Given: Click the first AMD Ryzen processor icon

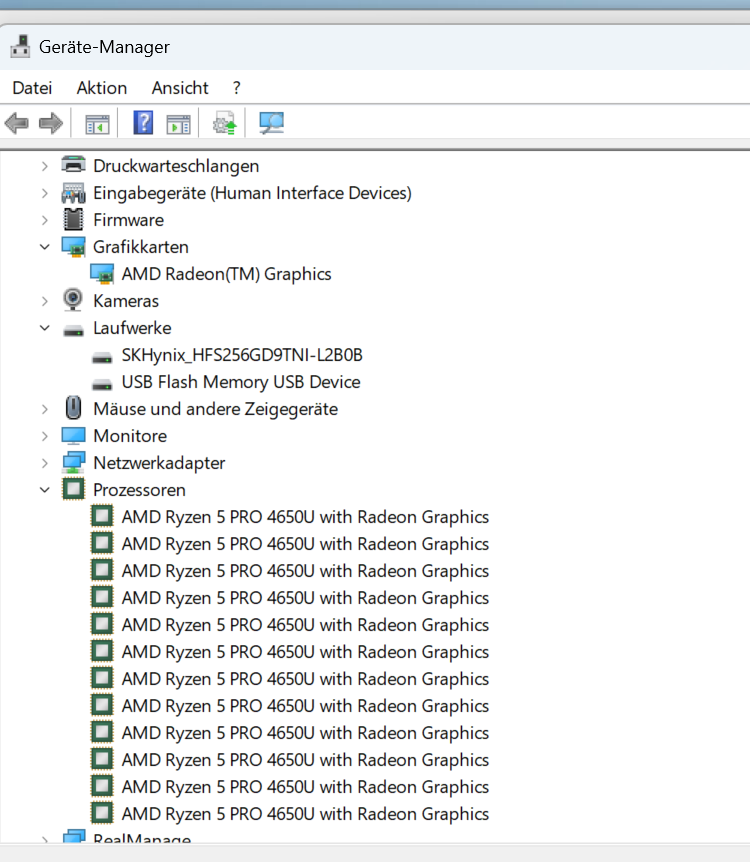Looking at the screenshot, I should (x=102, y=516).
